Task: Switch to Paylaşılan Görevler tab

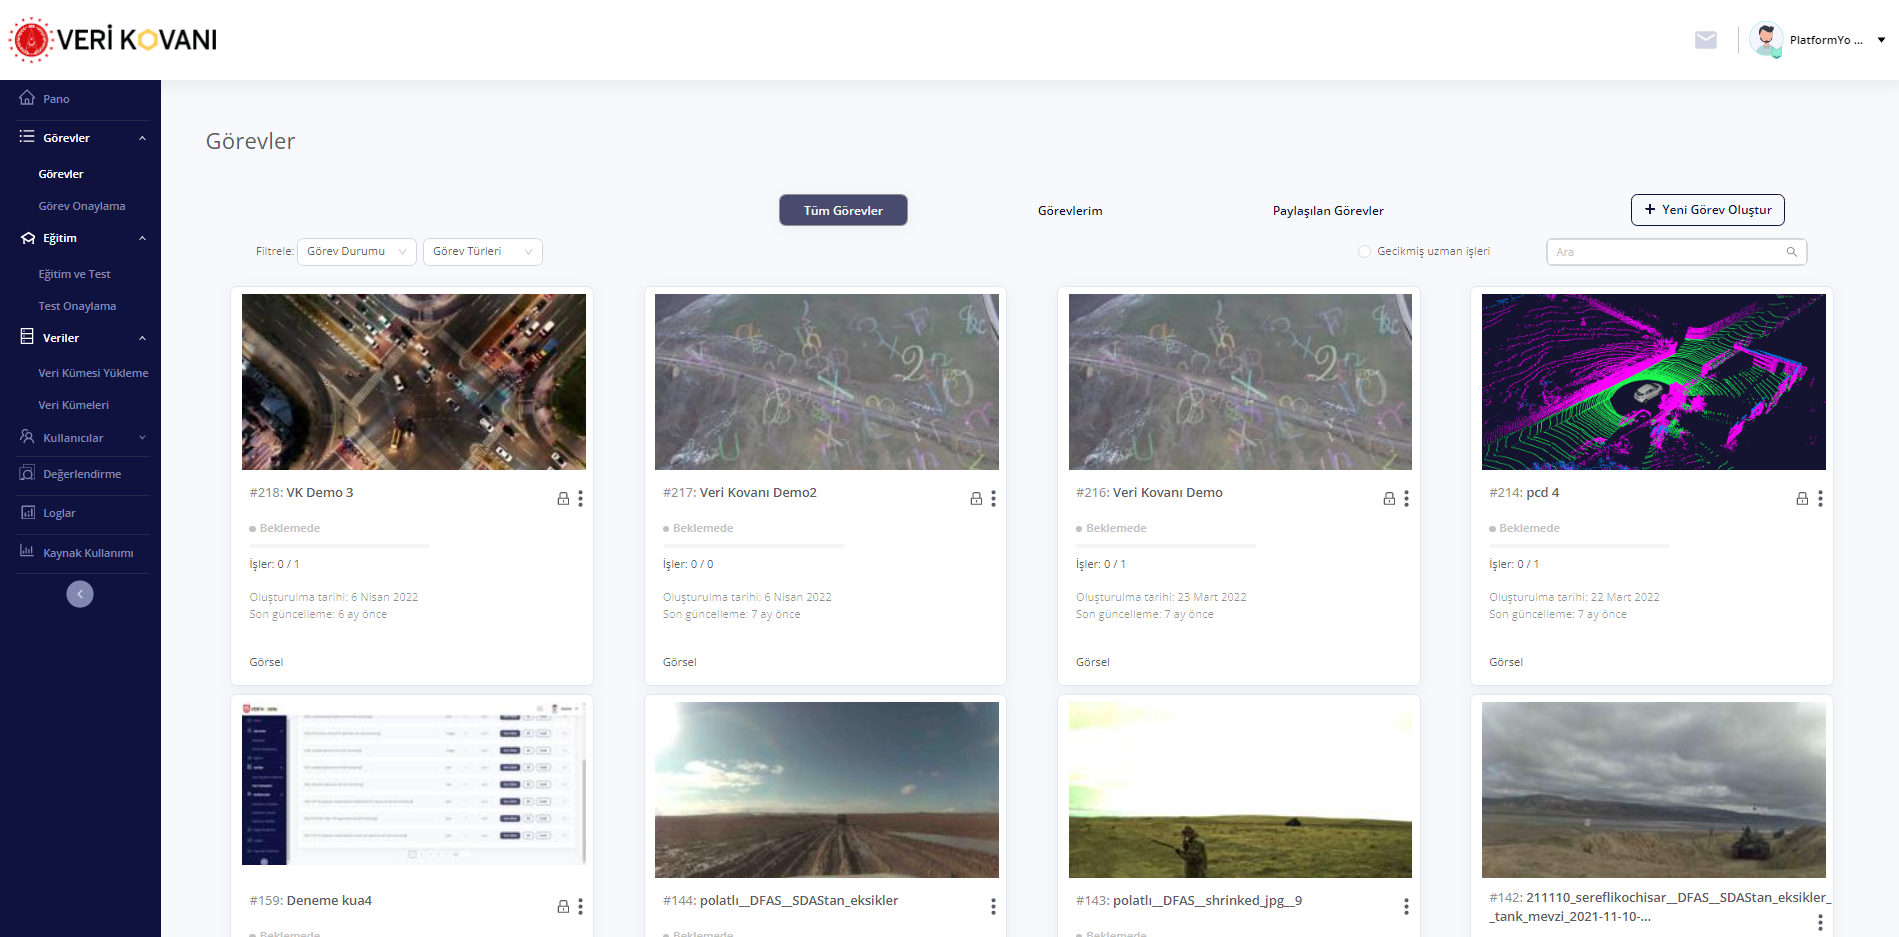Action: [1328, 211]
